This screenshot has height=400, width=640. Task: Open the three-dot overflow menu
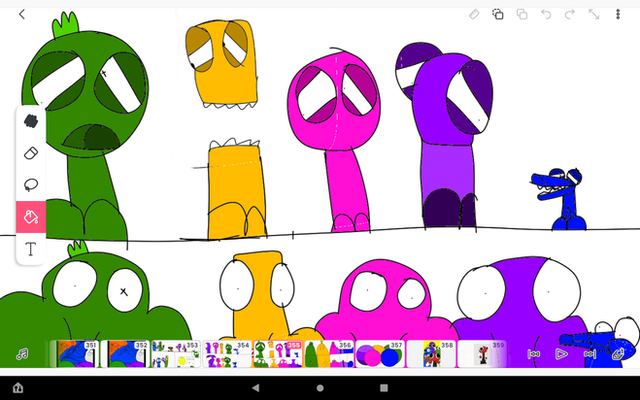click(618, 15)
